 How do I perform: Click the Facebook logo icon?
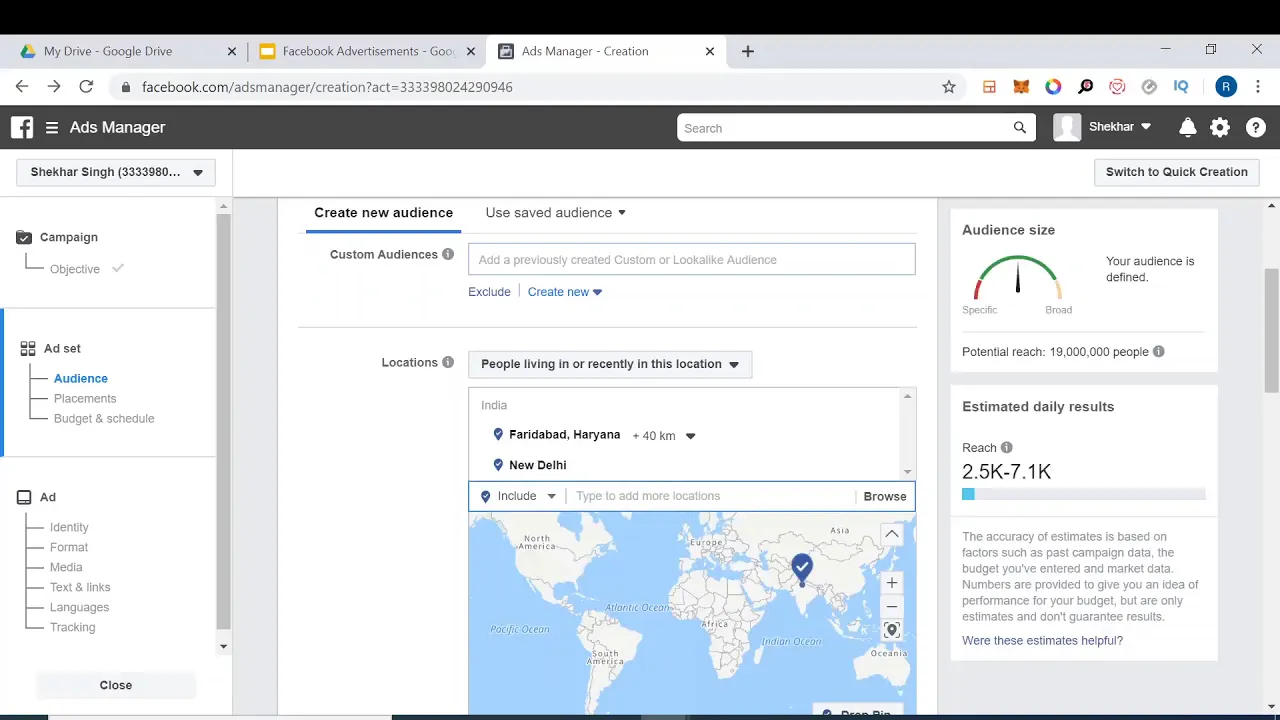pyautogui.click(x=22, y=127)
